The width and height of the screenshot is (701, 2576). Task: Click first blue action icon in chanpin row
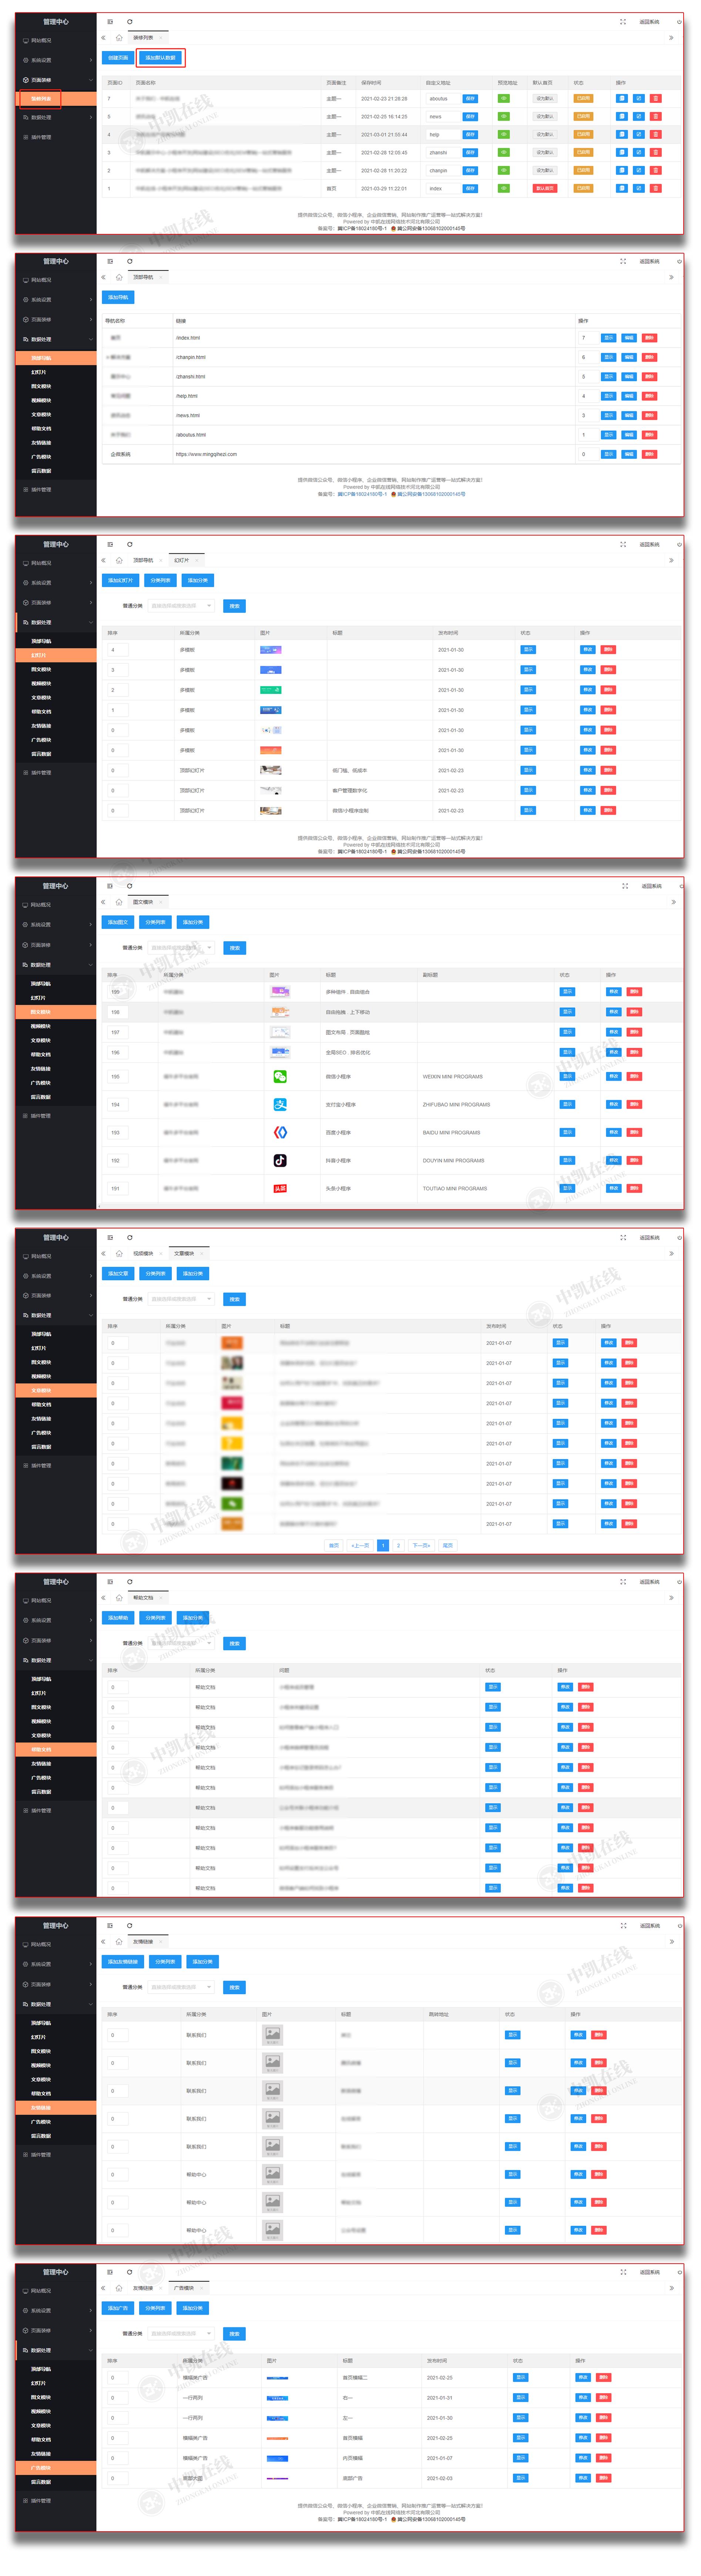622,170
